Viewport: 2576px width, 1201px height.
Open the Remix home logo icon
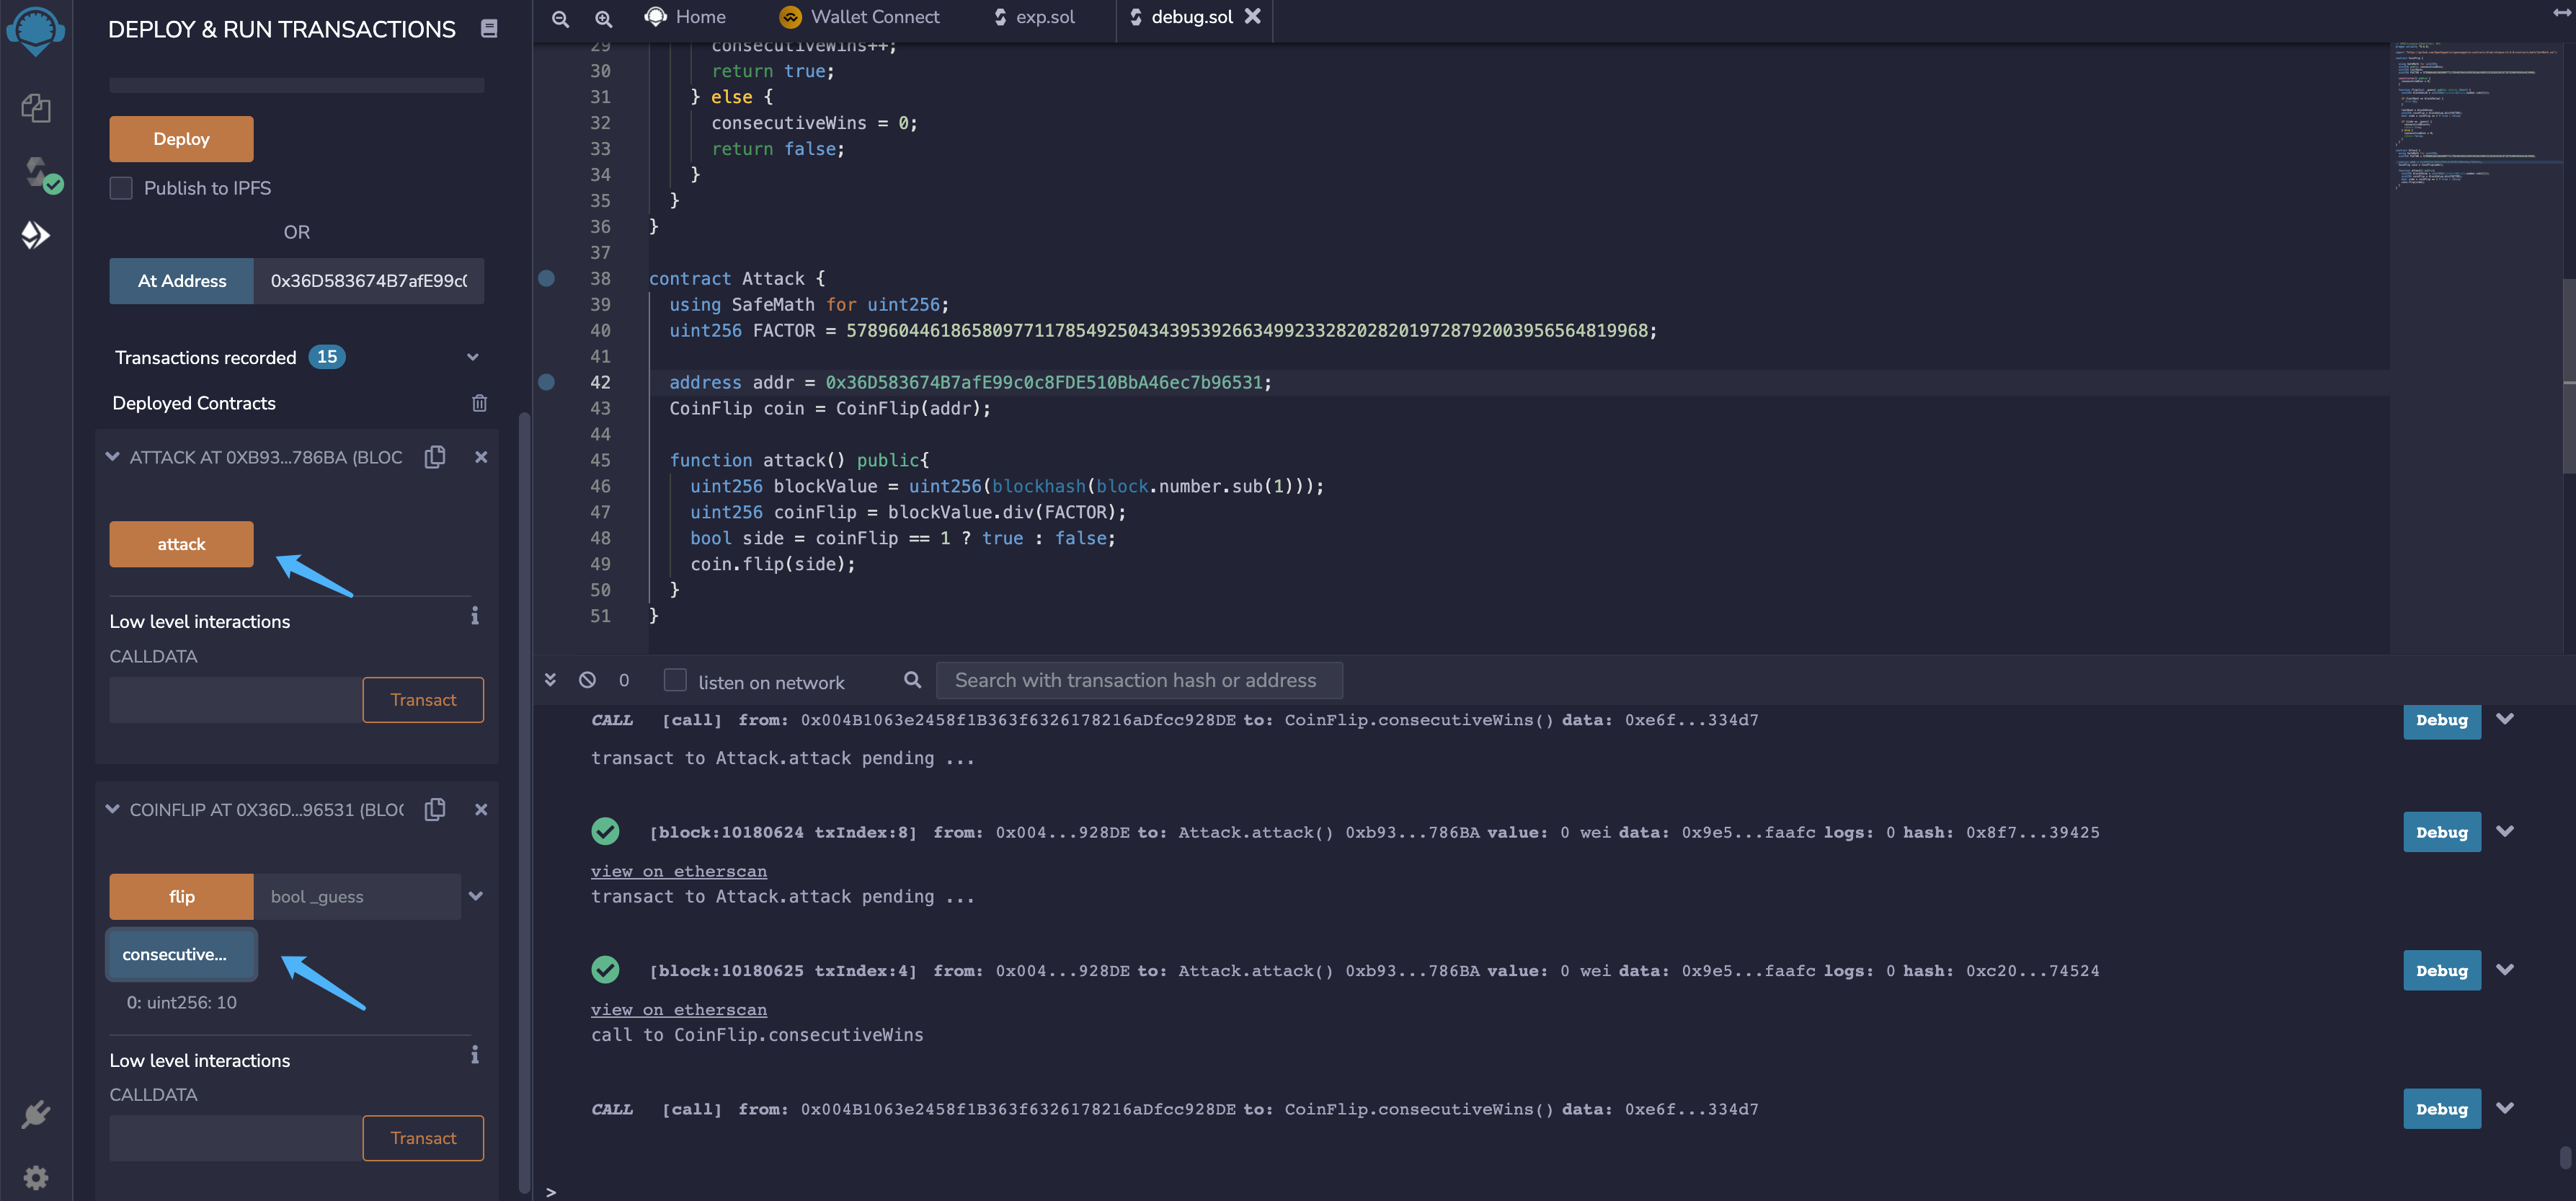click(x=35, y=30)
